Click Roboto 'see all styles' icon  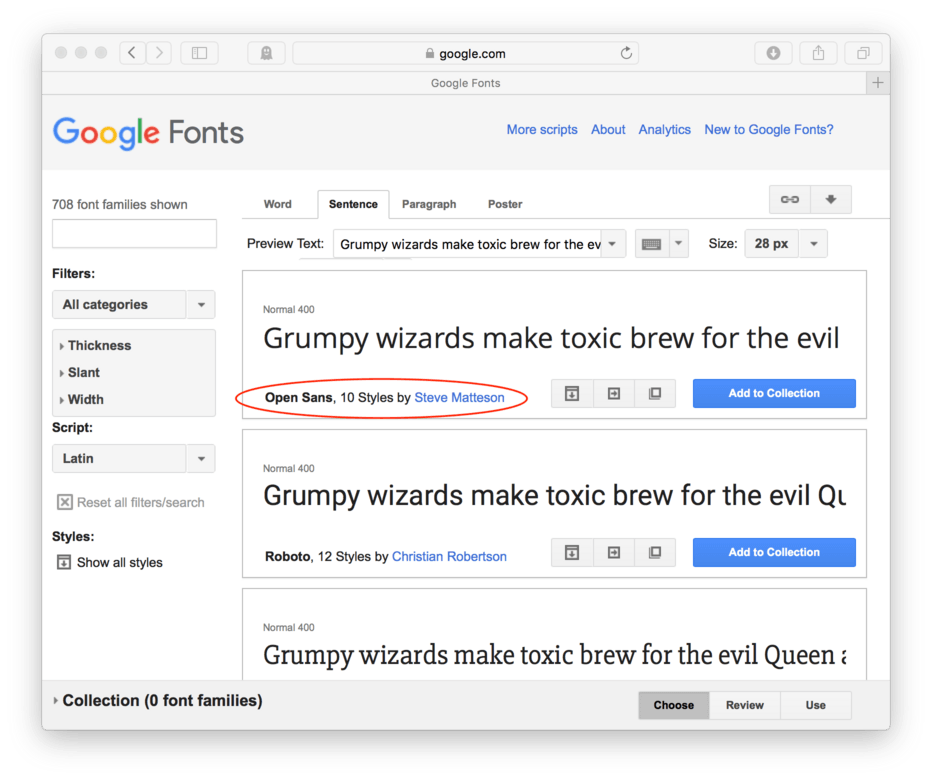[572, 552]
